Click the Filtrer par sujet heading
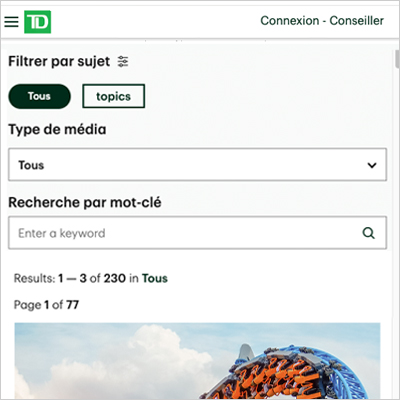This screenshot has width=400, height=400. point(59,62)
